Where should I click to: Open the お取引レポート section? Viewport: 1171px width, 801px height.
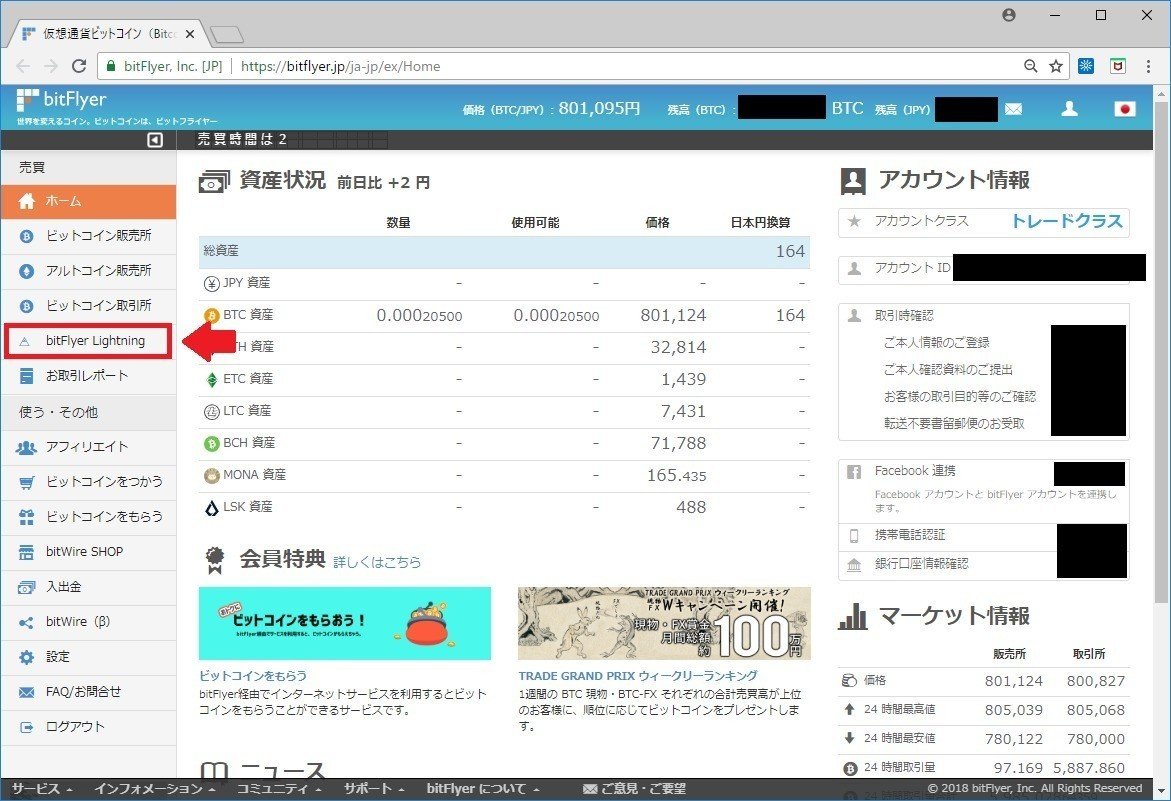88,375
